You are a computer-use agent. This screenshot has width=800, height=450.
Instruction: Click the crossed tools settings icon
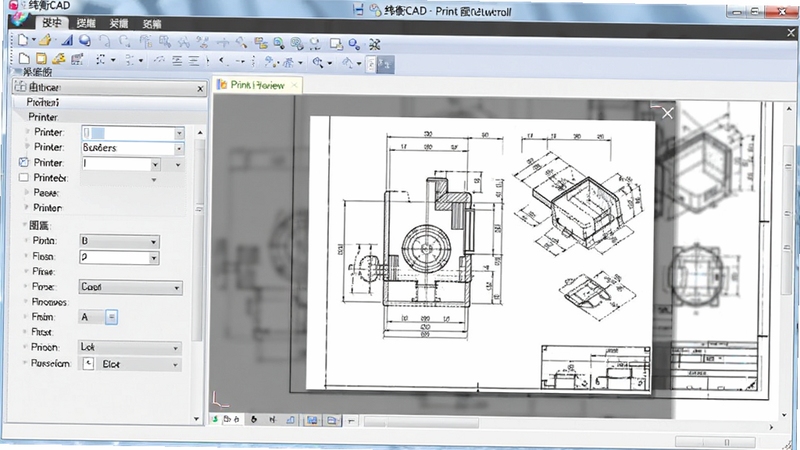click(374, 44)
